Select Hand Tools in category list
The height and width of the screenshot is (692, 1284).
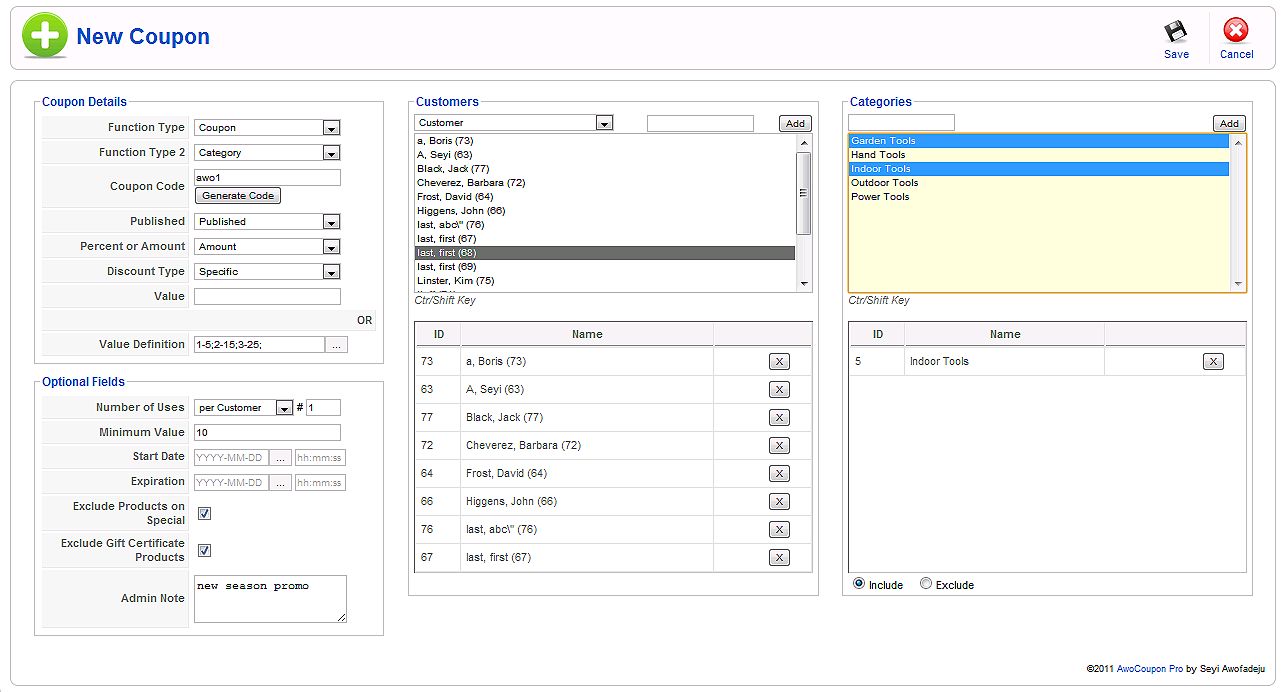click(1039, 155)
